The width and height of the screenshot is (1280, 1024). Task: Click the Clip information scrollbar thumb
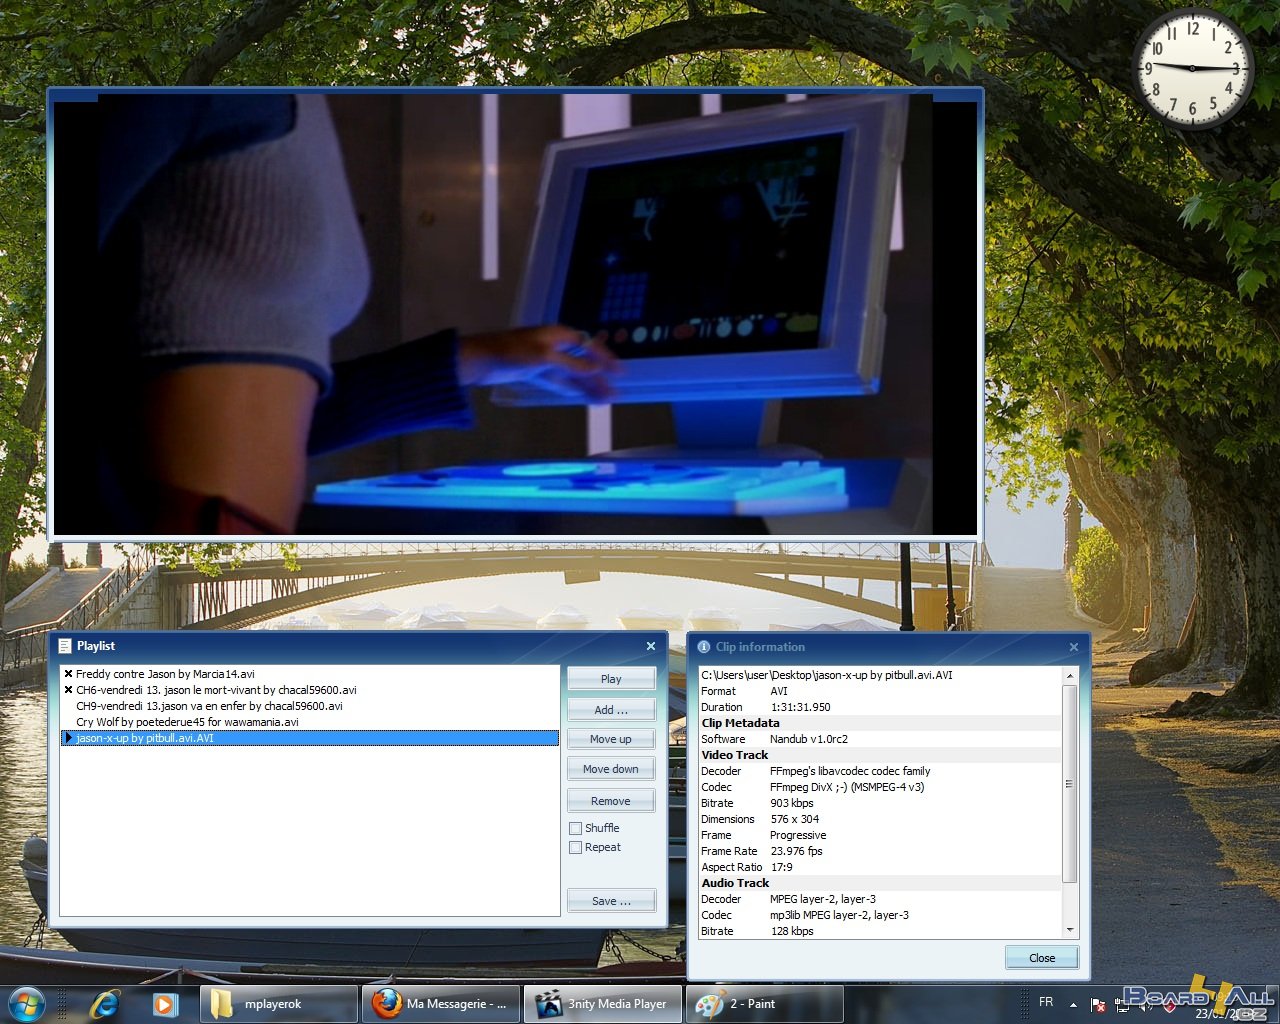[1069, 784]
